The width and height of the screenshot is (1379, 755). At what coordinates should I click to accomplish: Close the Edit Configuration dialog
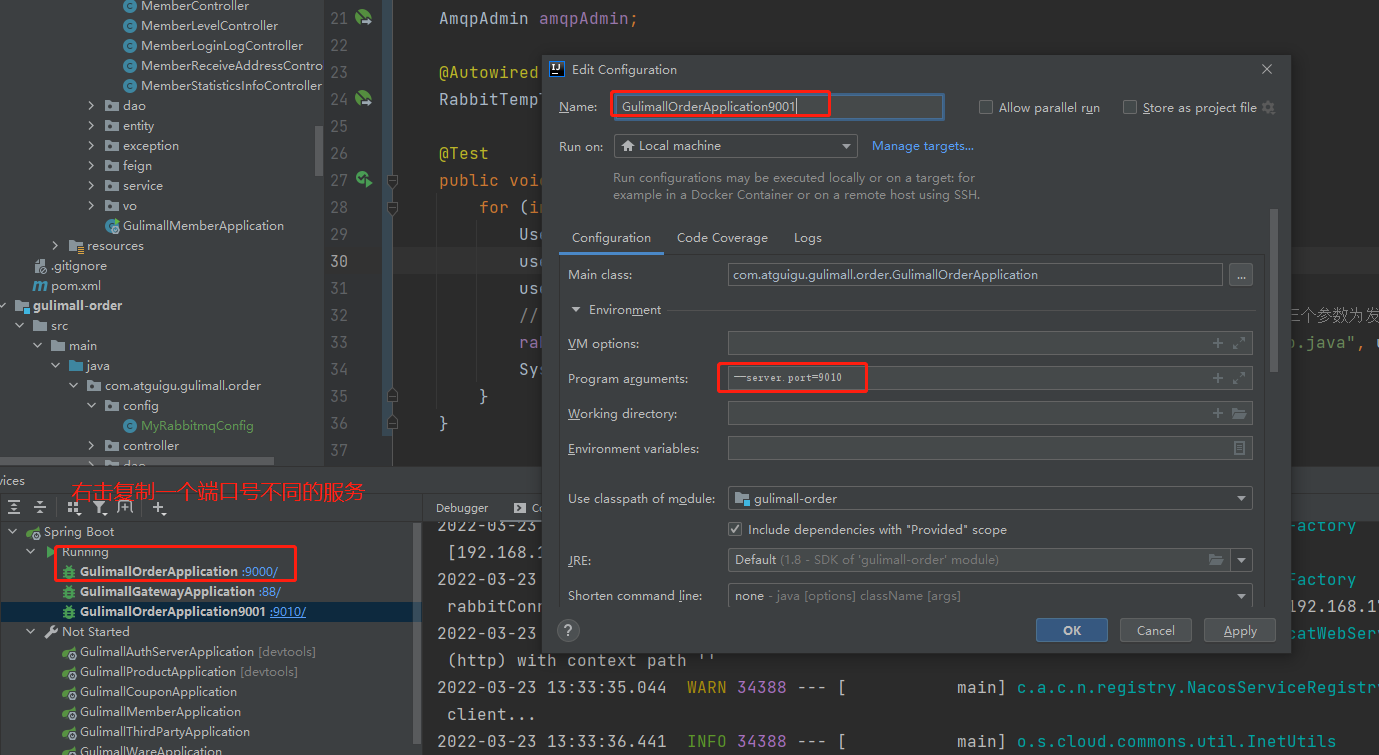[1267, 70]
